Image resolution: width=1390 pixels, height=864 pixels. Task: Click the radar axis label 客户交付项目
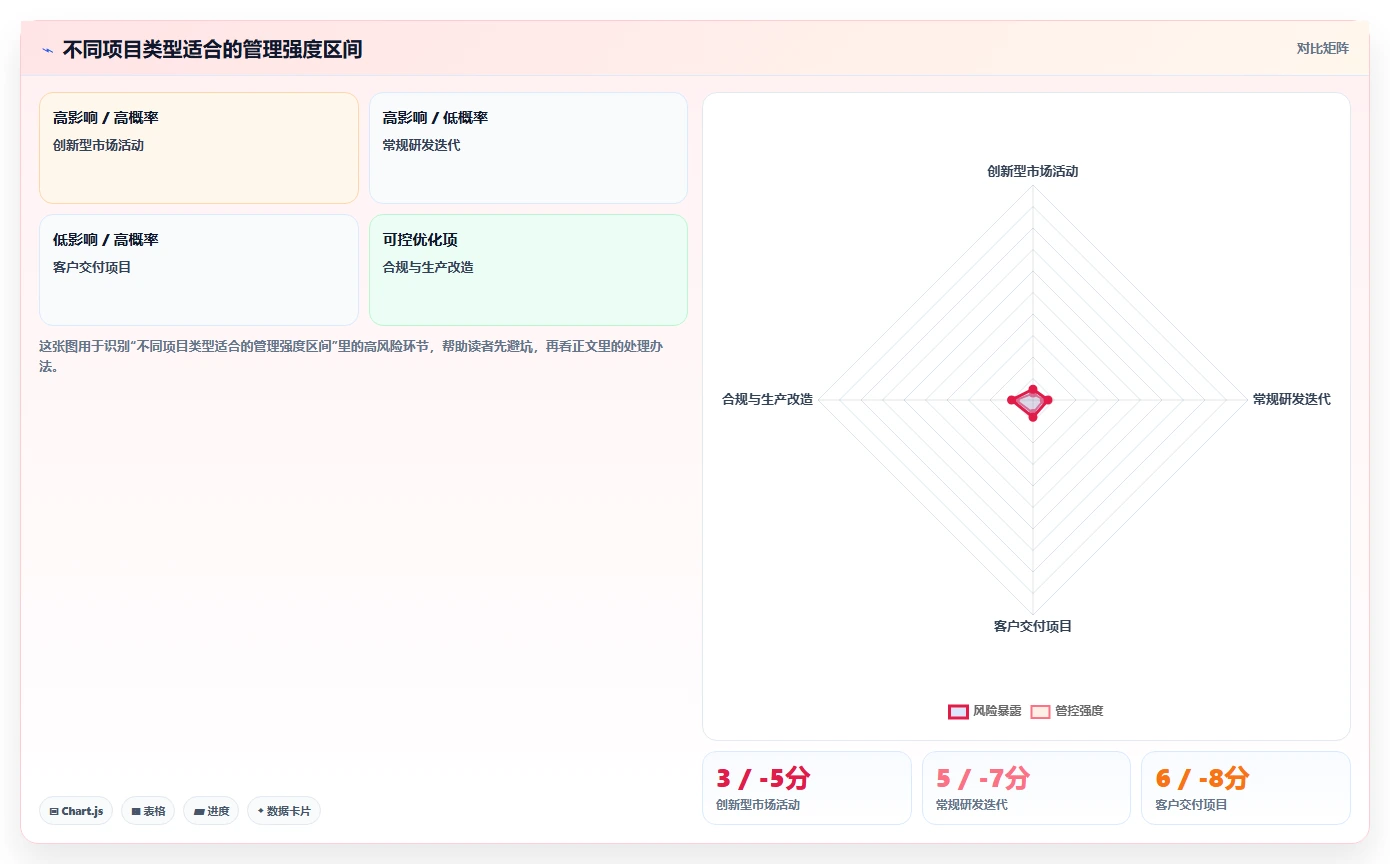[1033, 626]
